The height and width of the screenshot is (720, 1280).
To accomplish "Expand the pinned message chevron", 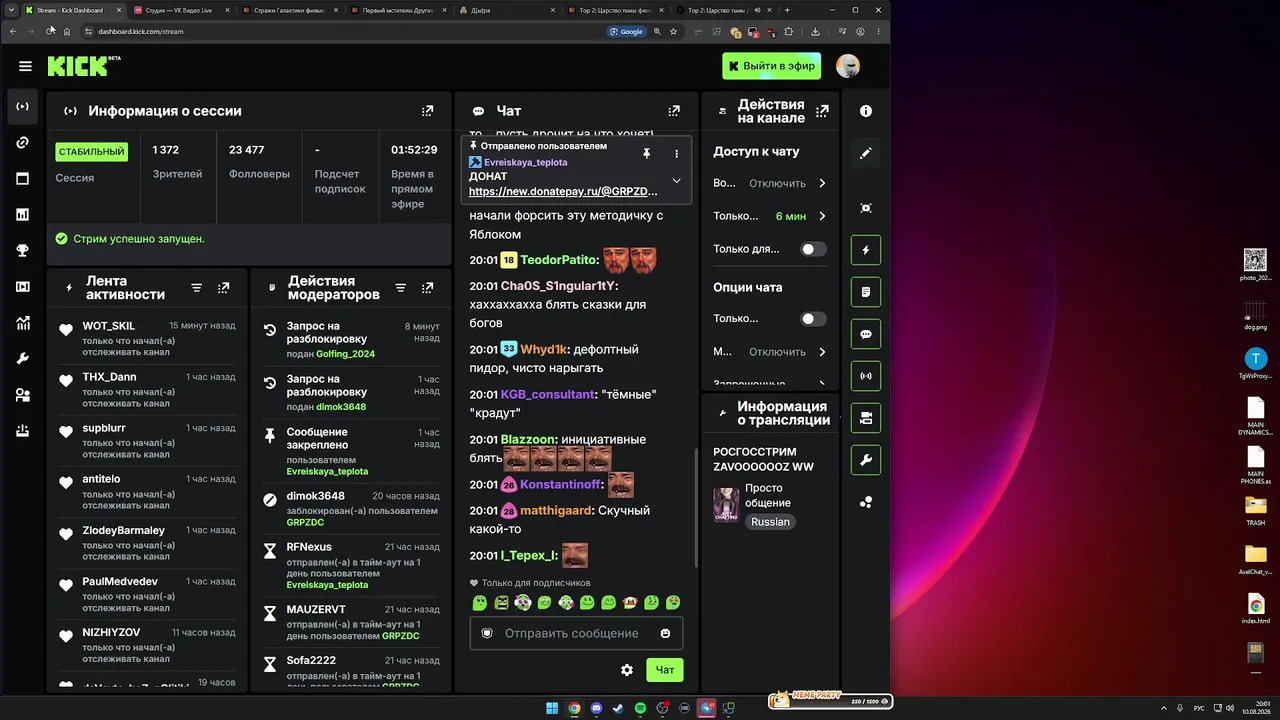I will click(x=677, y=181).
